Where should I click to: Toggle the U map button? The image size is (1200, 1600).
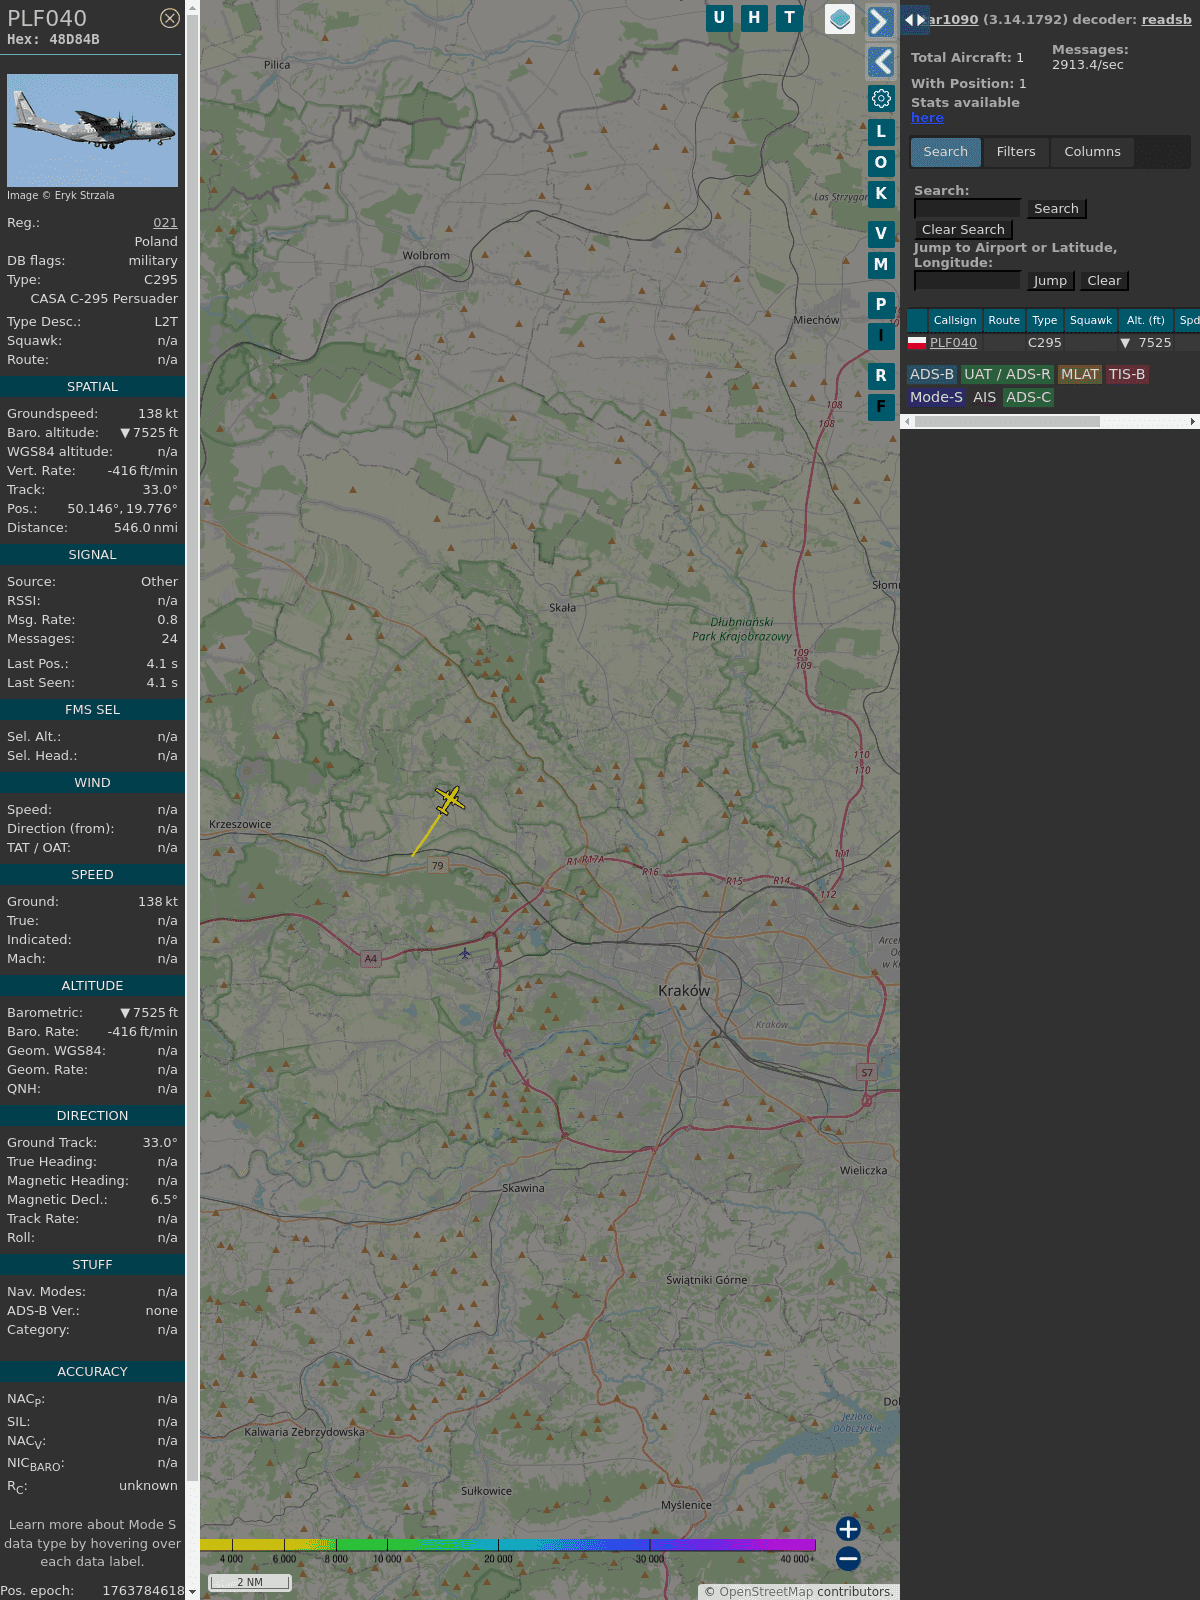[x=719, y=18]
